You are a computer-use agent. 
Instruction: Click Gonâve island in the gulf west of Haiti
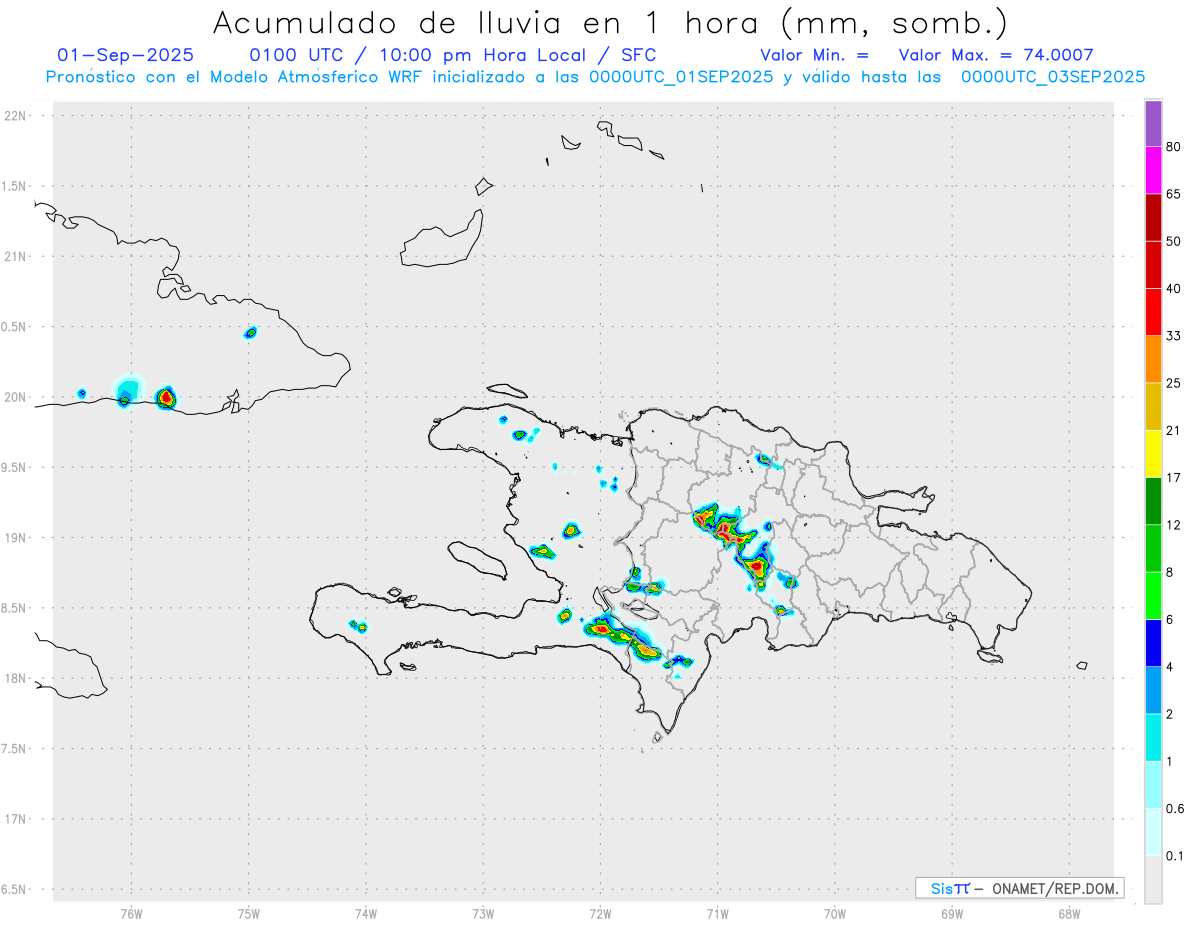(476, 560)
